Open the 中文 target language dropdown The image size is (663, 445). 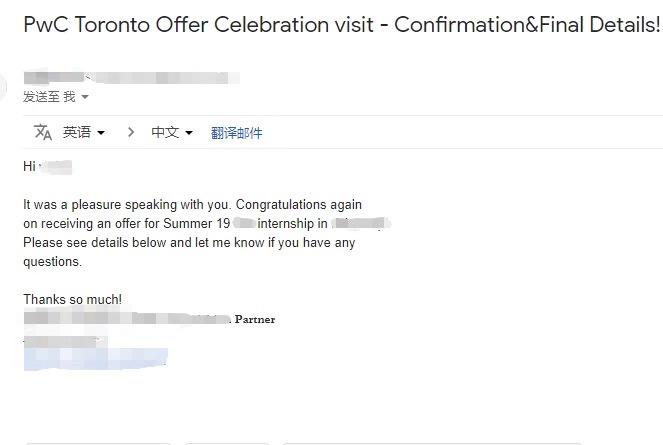click(x=172, y=132)
